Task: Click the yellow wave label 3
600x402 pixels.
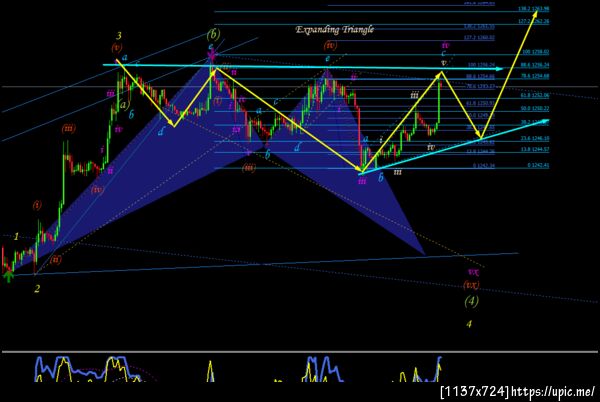Action: pos(119,36)
